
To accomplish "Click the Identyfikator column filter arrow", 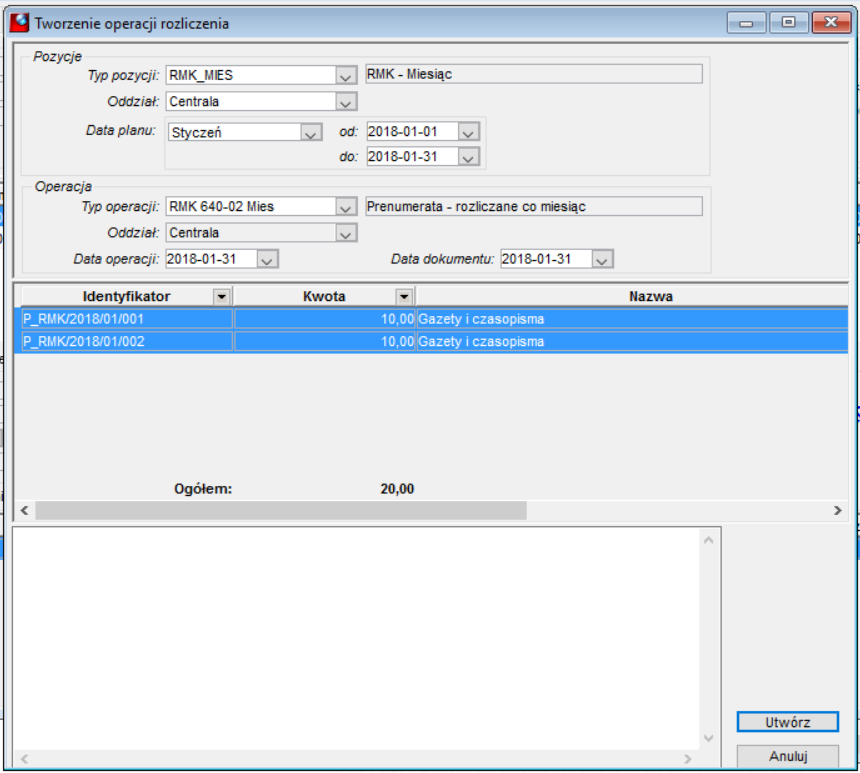I will pos(222,297).
